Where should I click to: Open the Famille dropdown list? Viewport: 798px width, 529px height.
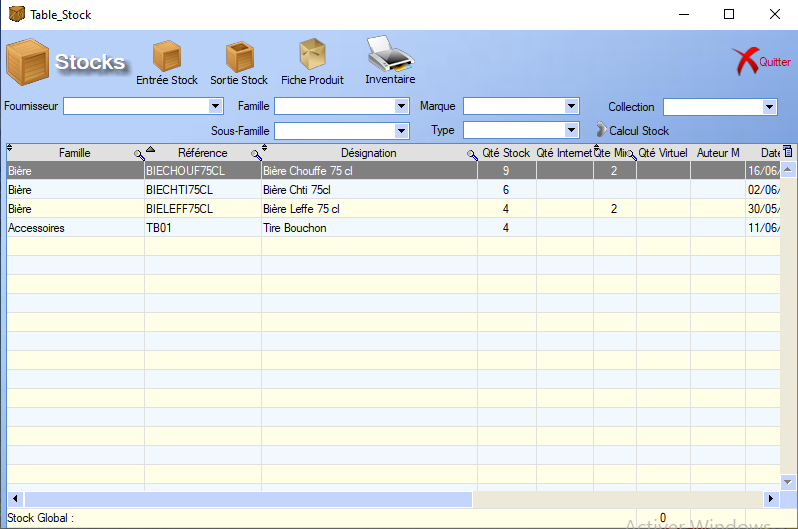coord(402,106)
